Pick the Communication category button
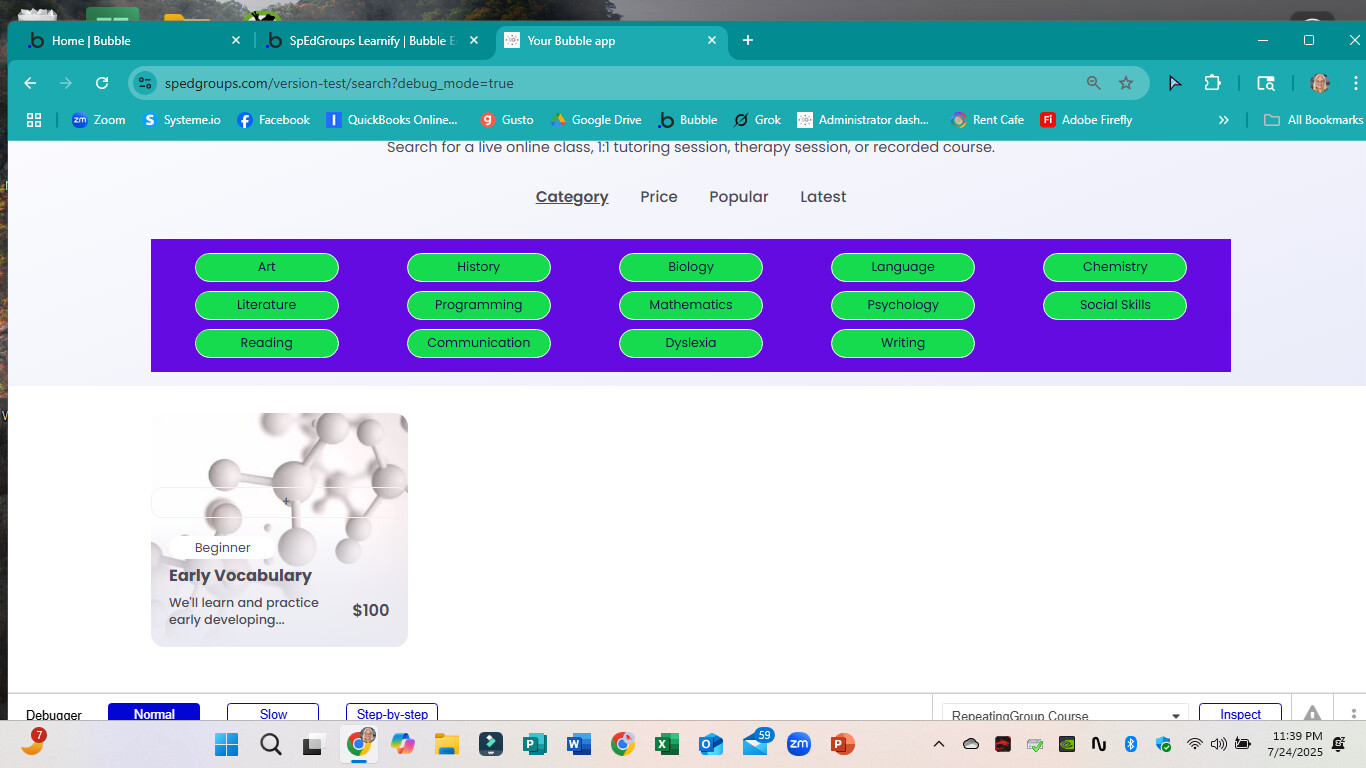1366x768 pixels. pos(479,343)
